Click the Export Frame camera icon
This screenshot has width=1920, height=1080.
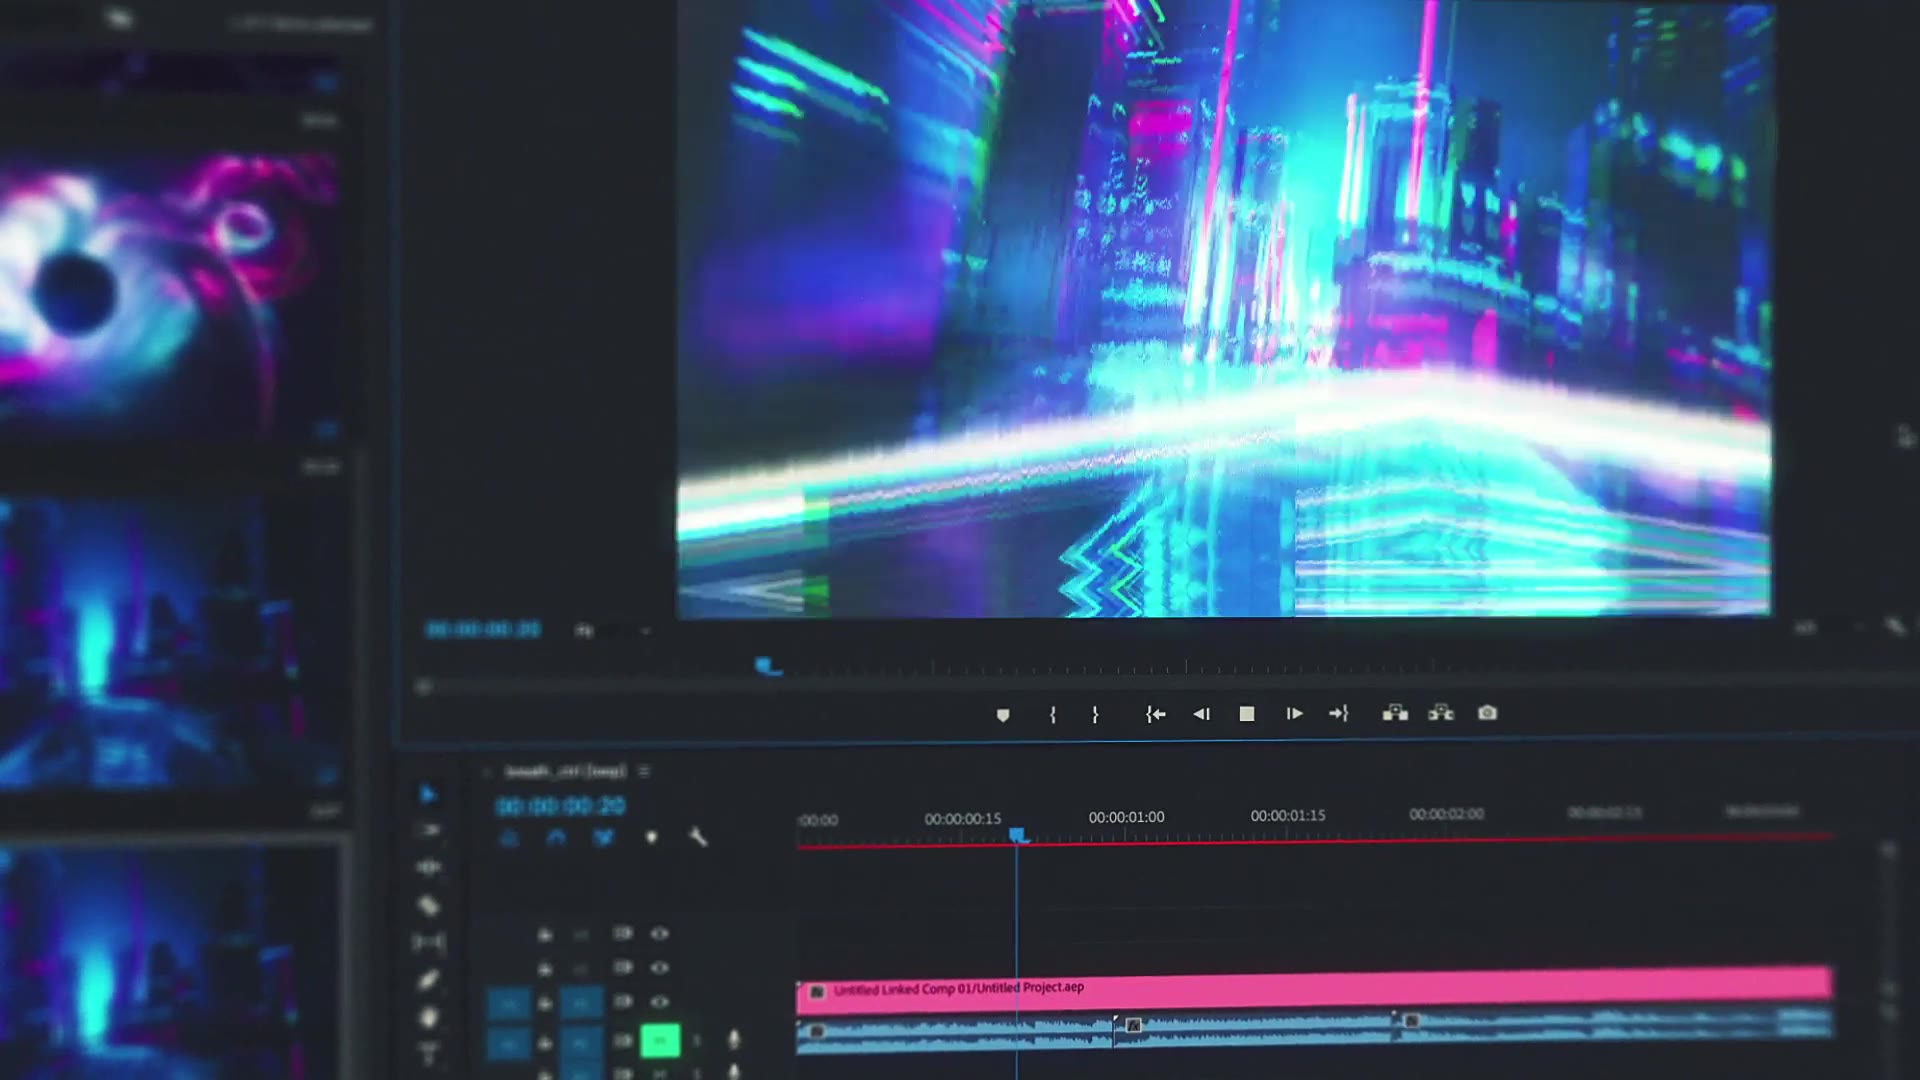click(1487, 713)
